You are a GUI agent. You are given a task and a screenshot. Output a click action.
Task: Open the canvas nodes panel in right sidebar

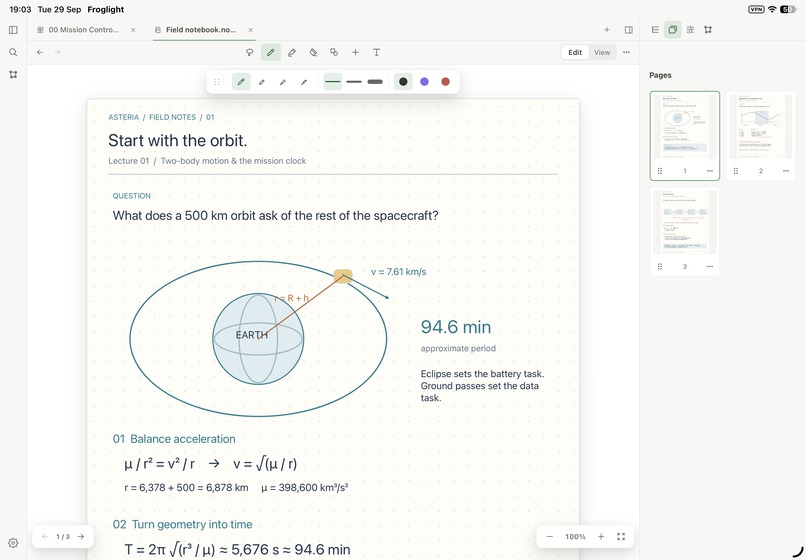pyautogui.click(x=708, y=30)
